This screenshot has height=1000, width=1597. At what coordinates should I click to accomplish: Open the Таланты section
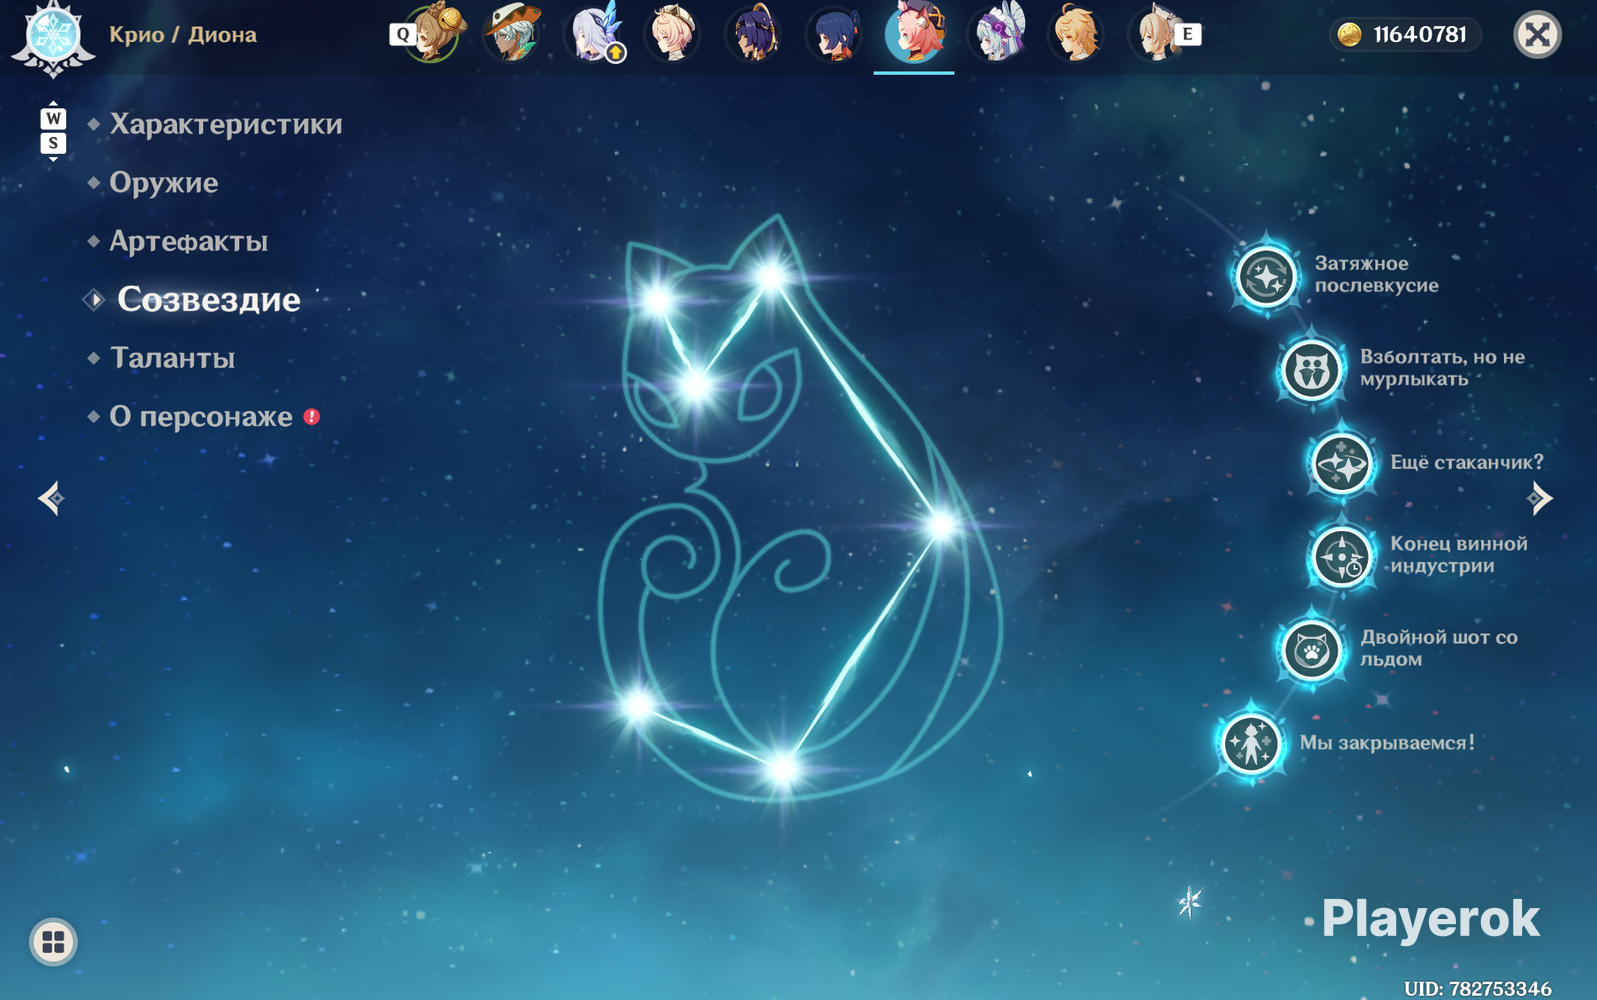coord(172,358)
